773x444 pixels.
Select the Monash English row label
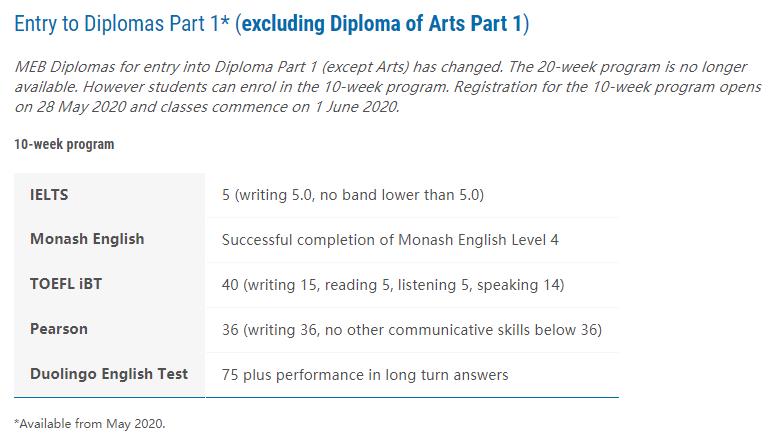point(87,239)
